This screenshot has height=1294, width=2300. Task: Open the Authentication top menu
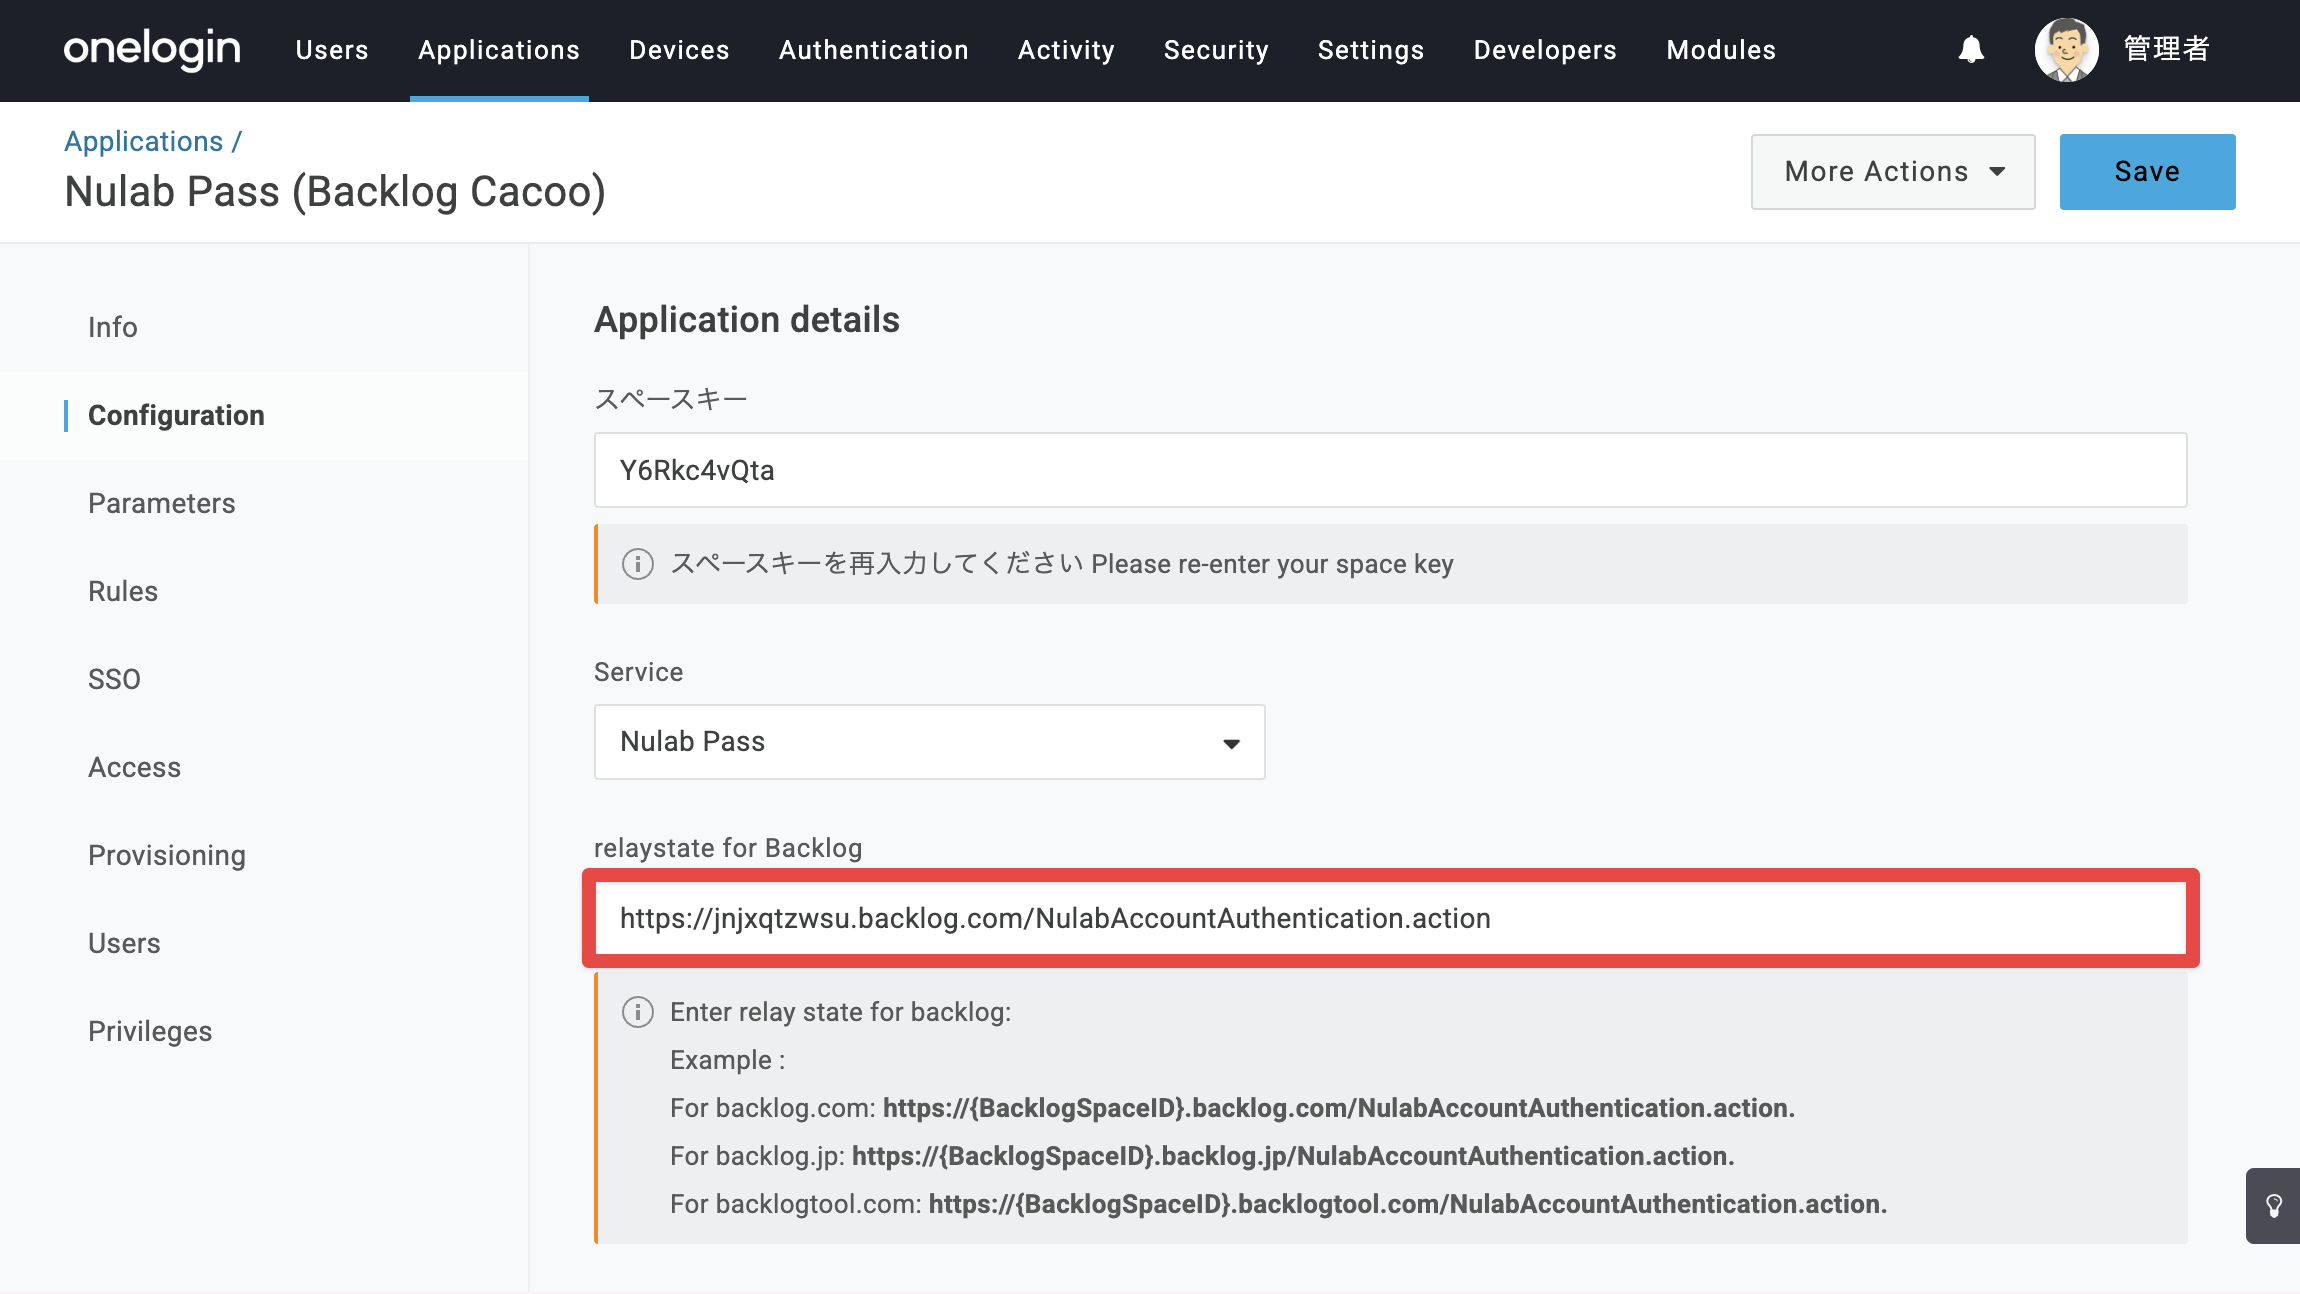point(874,50)
